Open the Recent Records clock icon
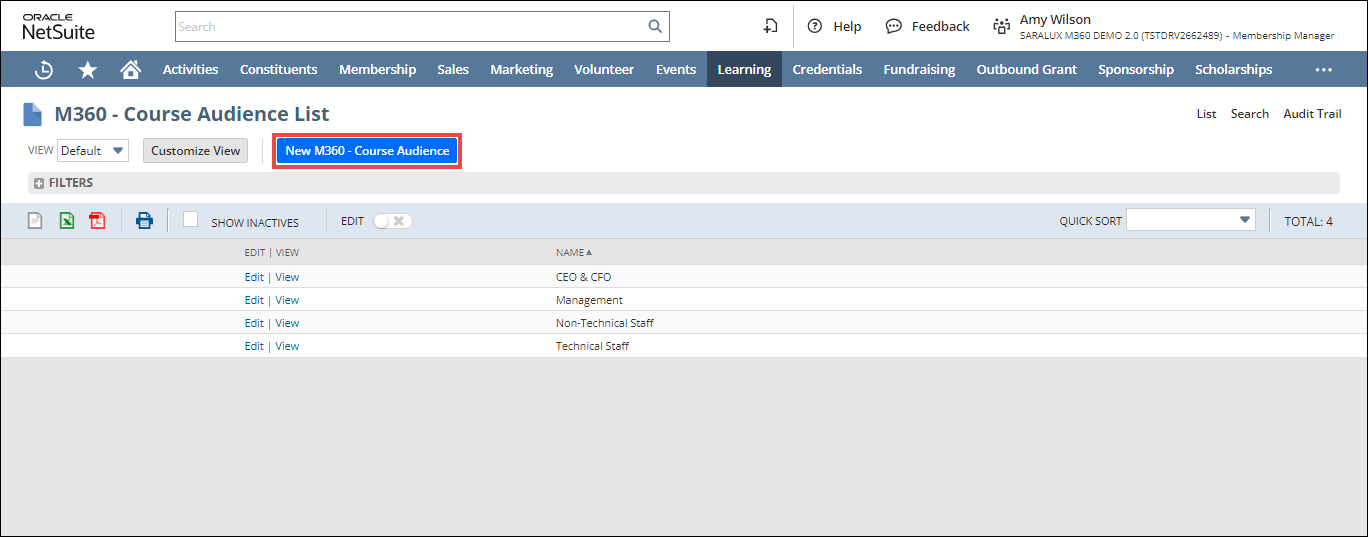 click(44, 70)
